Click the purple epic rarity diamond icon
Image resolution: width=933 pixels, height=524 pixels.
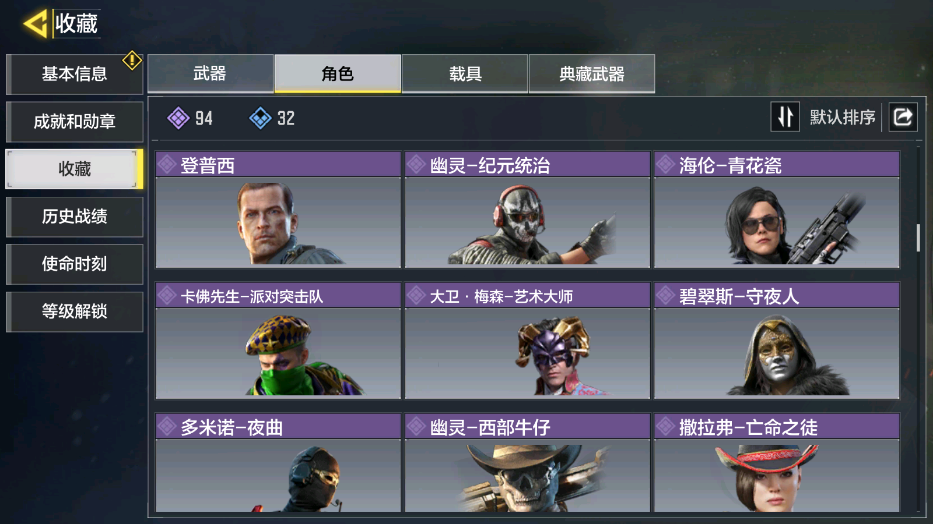pyautogui.click(x=179, y=118)
